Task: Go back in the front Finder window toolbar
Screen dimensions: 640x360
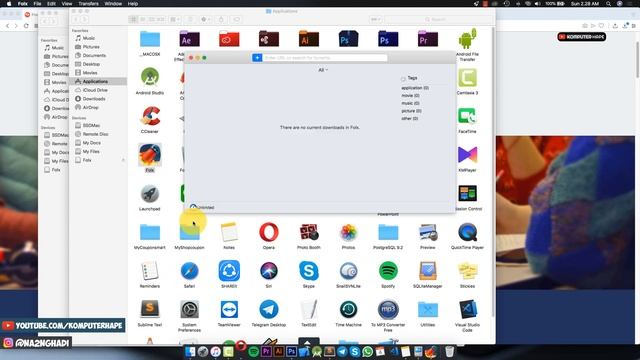Action: pyautogui.click(x=76, y=20)
